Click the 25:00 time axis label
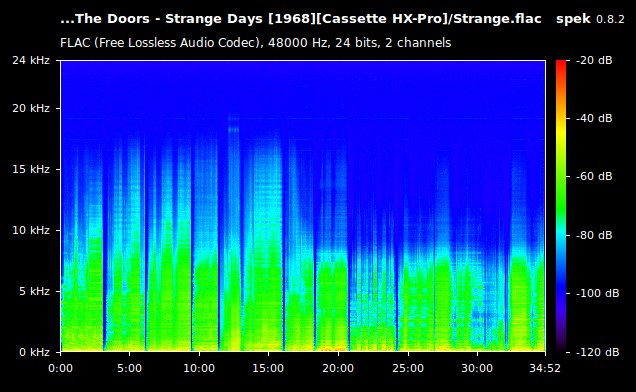This screenshot has height=392, width=636. click(x=408, y=368)
